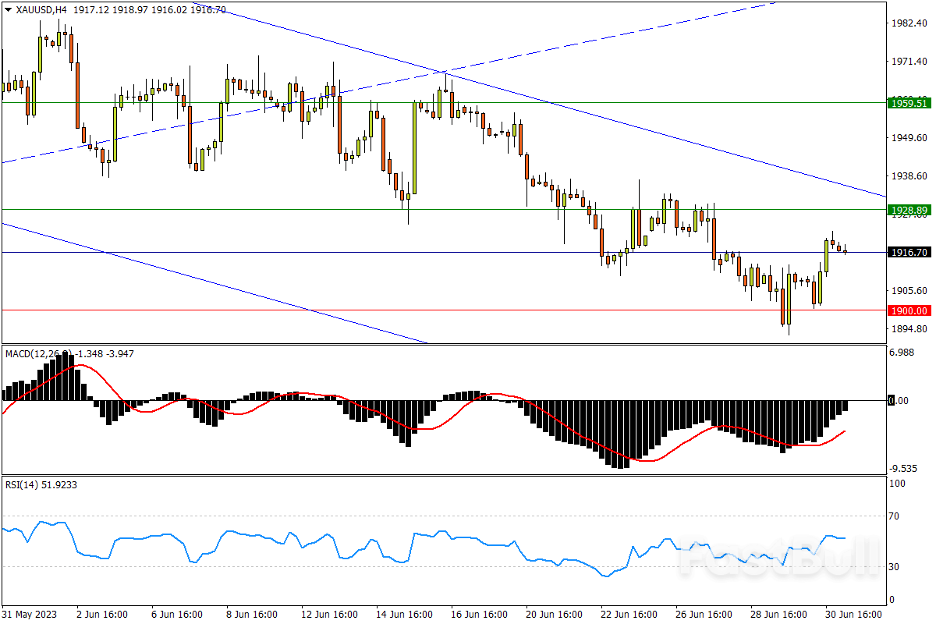
Task: Click the 1982.40 price scale value
Action: tap(909, 23)
